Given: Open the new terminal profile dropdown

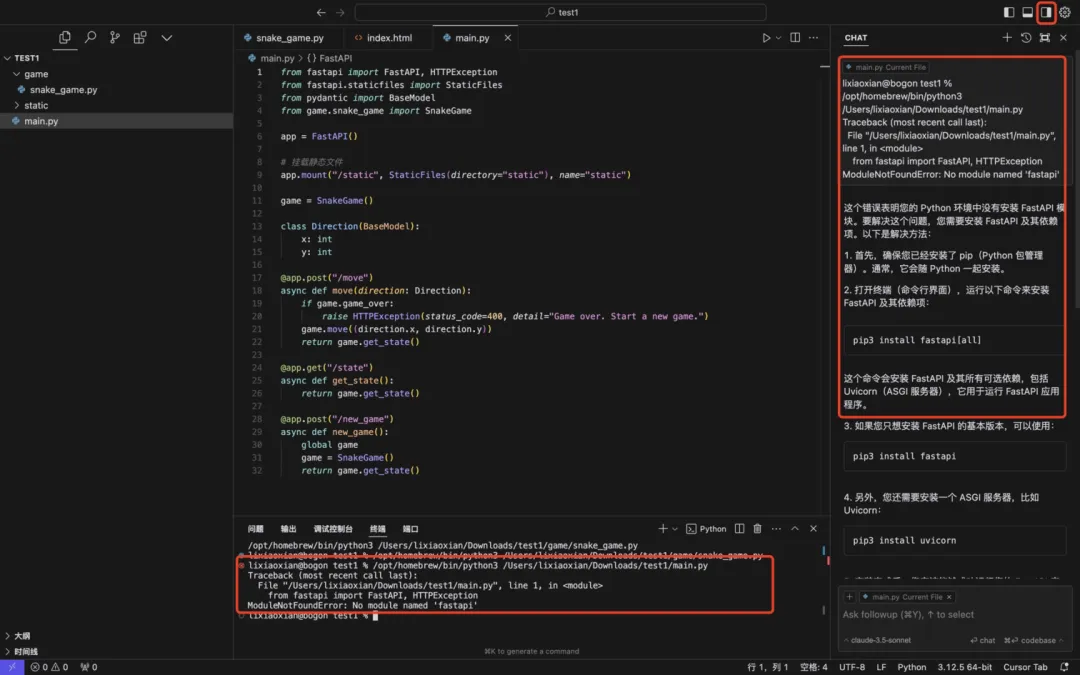Looking at the screenshot, I should click(675, 529).
